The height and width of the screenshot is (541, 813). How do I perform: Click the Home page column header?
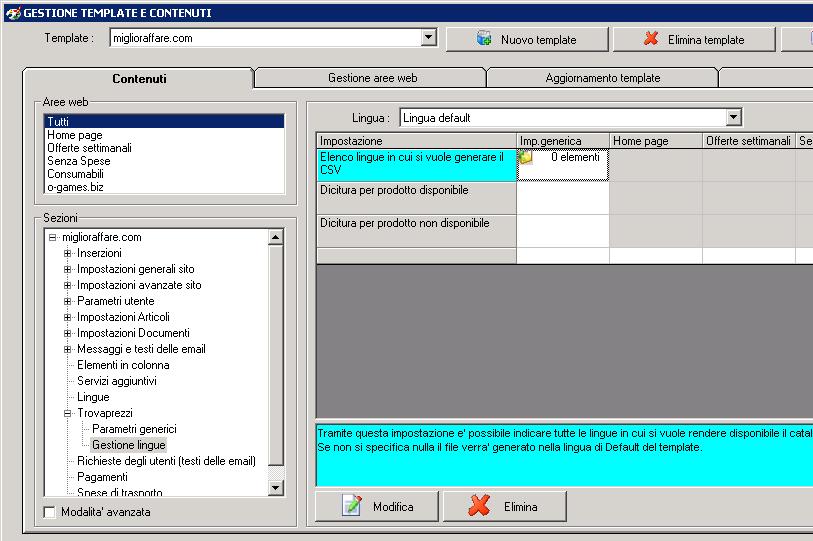656,141
